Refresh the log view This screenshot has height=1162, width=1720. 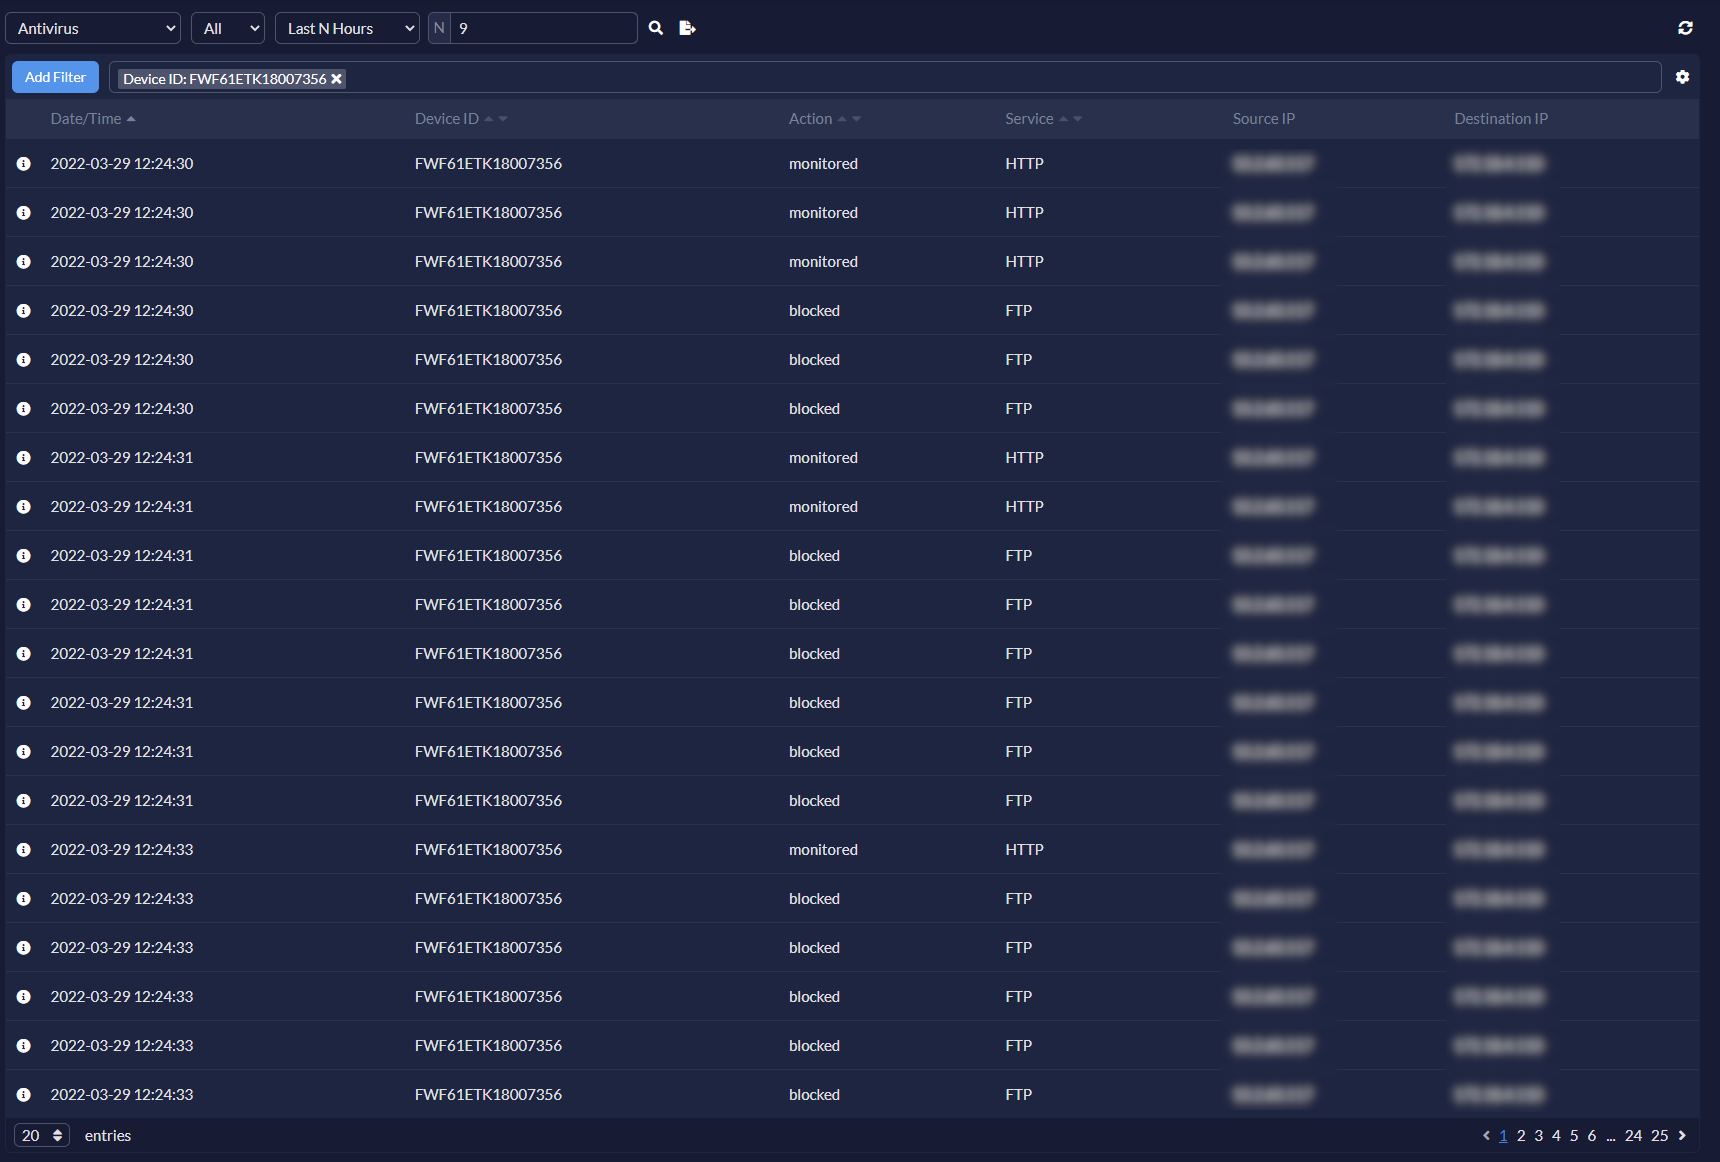[x=1685, y=28]
